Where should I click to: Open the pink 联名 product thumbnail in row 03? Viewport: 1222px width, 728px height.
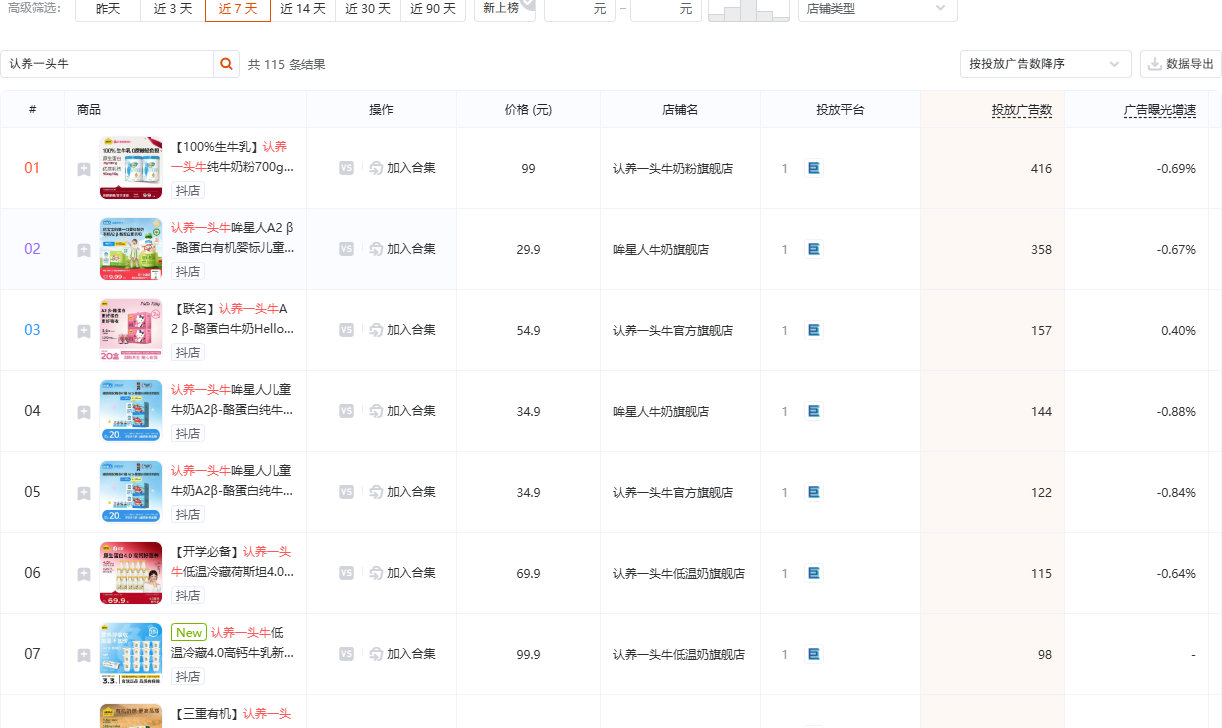pyautogui.click(x=131, y=330)
